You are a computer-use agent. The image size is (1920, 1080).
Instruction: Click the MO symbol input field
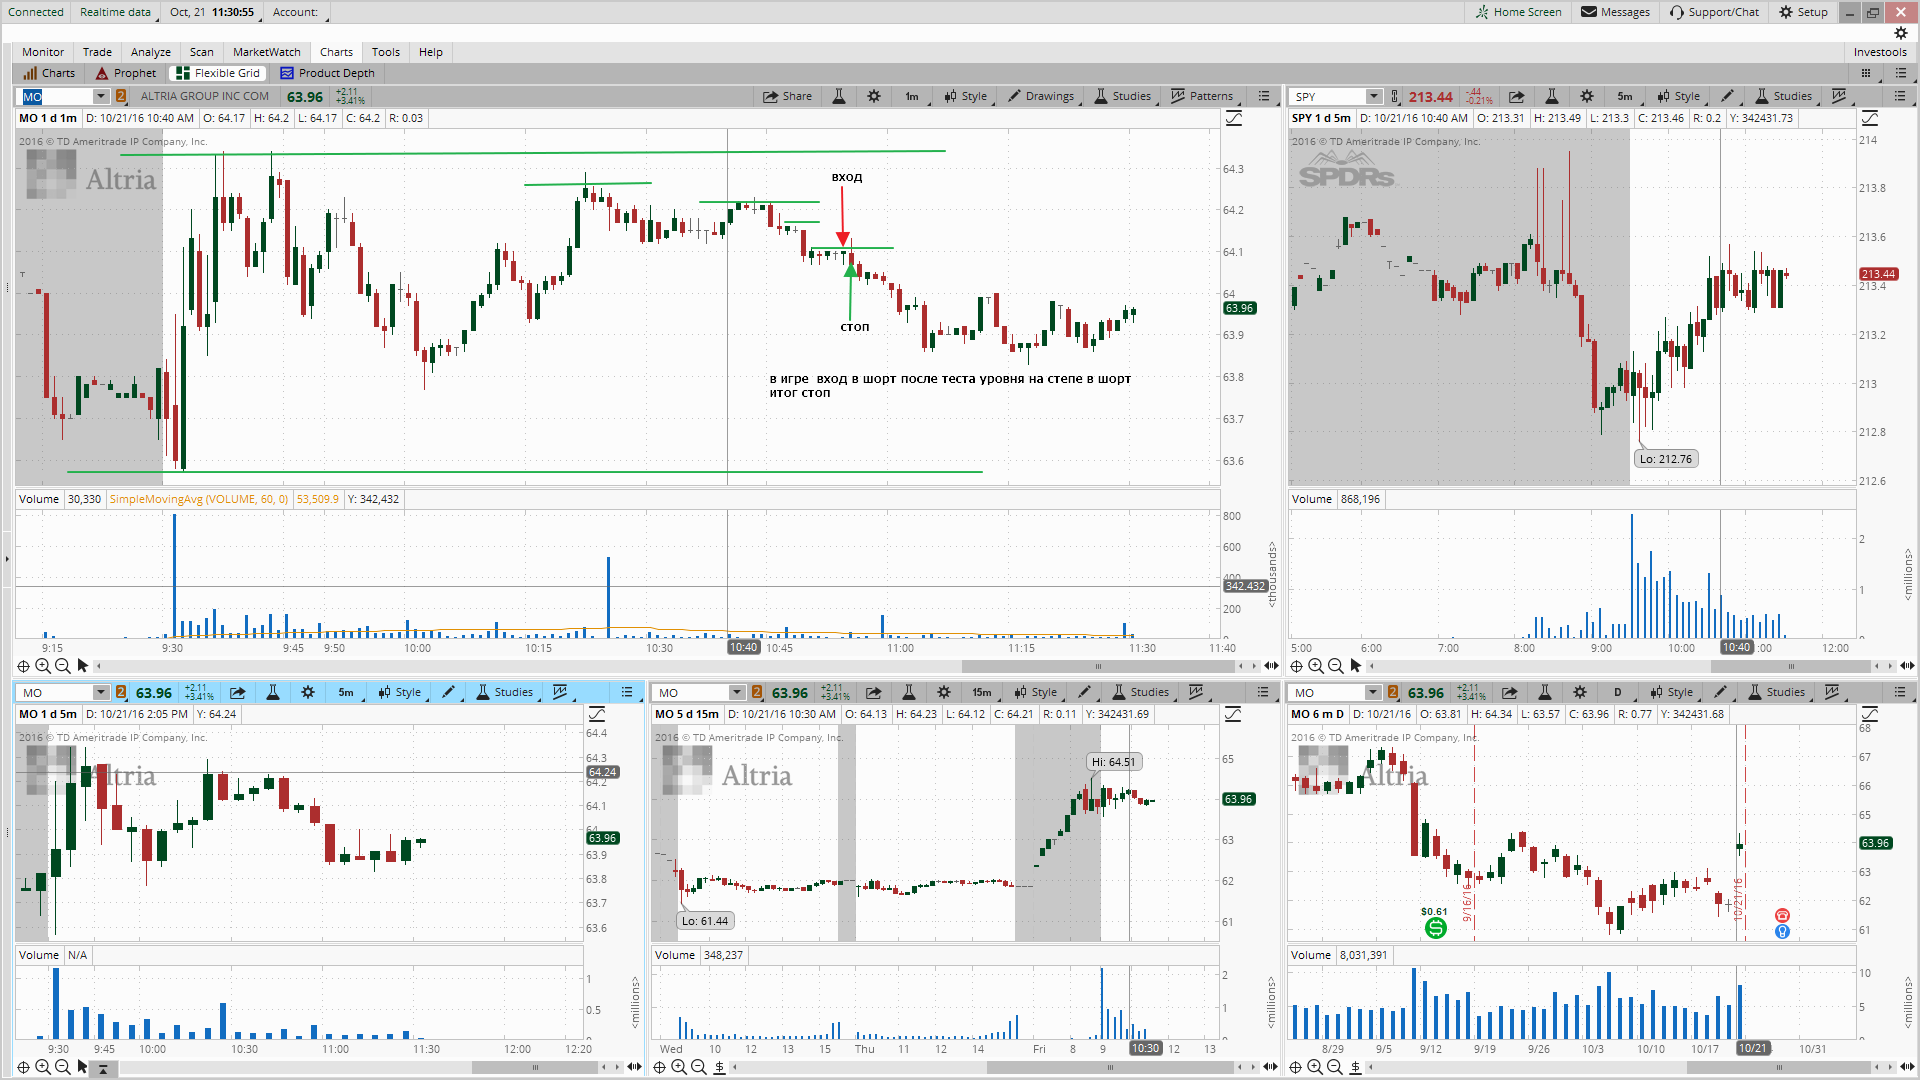point(57,96)
